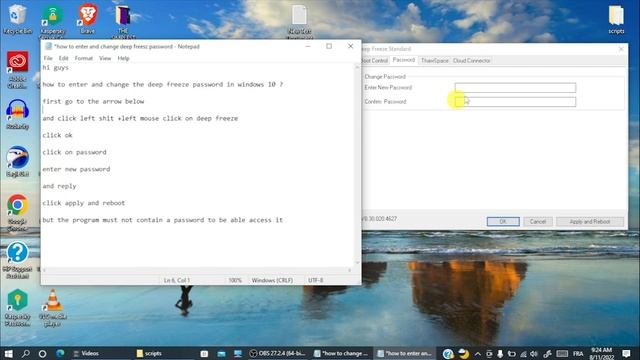640x360 pixels.
Task: Click Cancel in Deep Freeze dialog
Action: pos(538,222)
